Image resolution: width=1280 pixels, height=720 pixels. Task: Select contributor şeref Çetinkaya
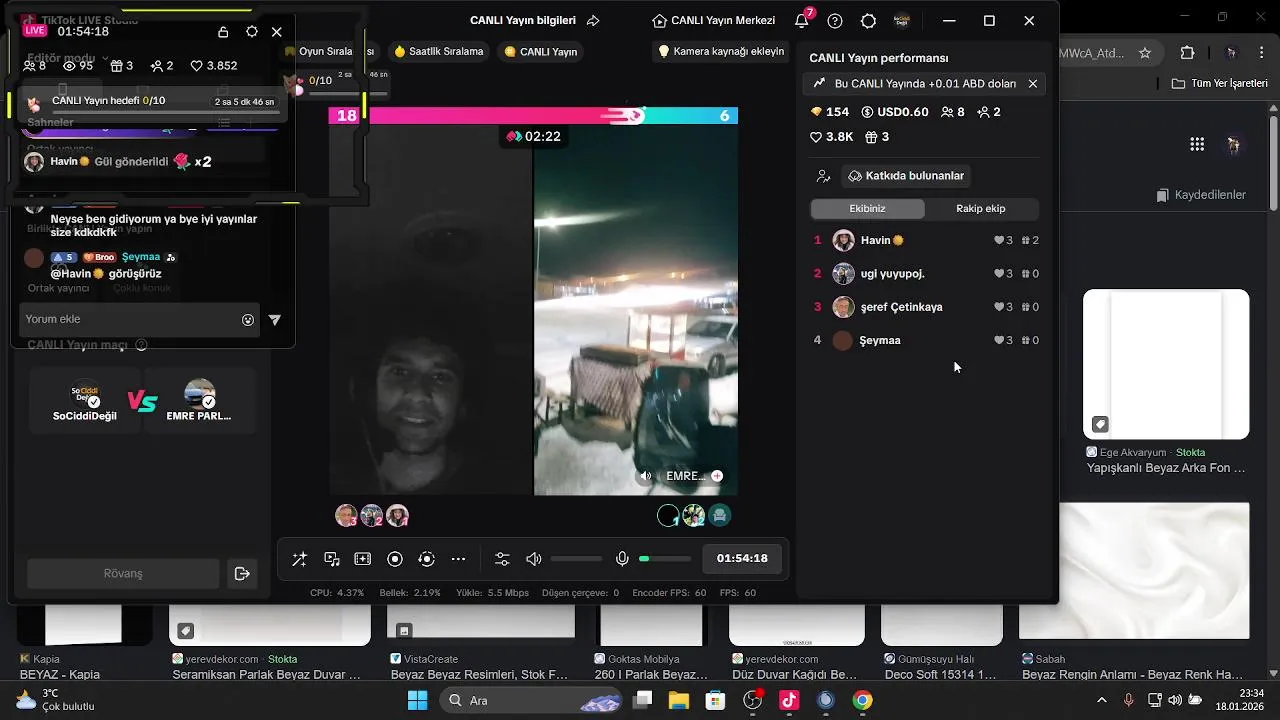click(926, 307)
